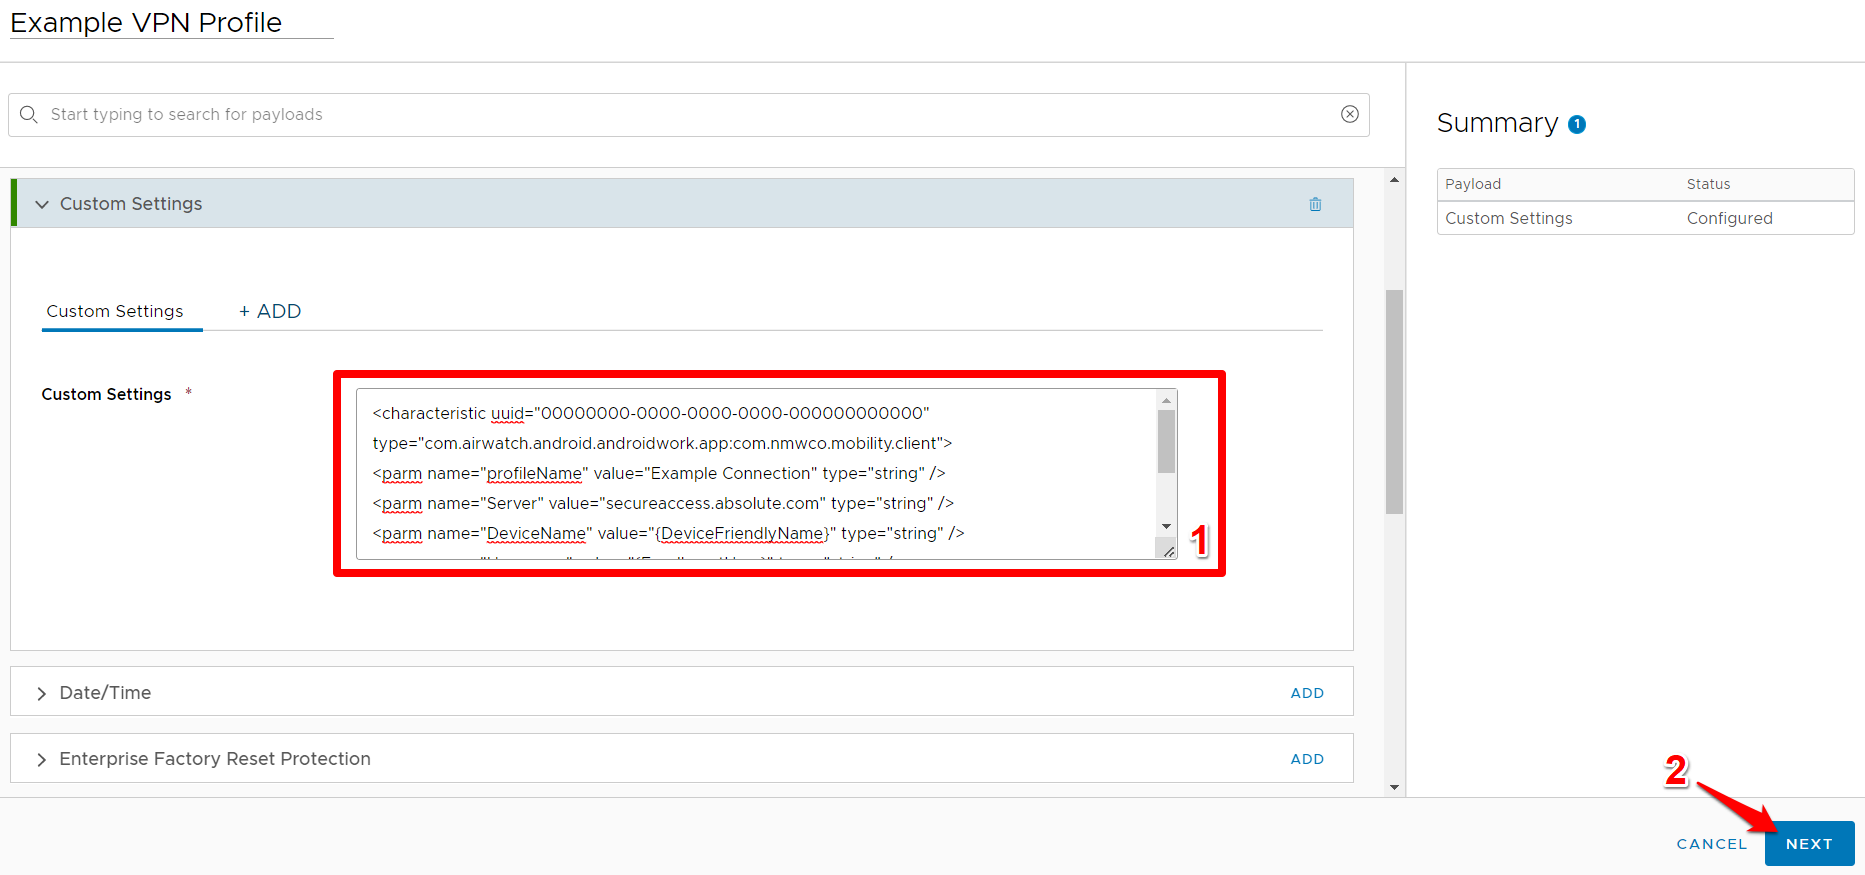The width and height of the screenshot is (1865, 875).
Task: Click the profileName parm line in XML
Action: coord(659,473)
